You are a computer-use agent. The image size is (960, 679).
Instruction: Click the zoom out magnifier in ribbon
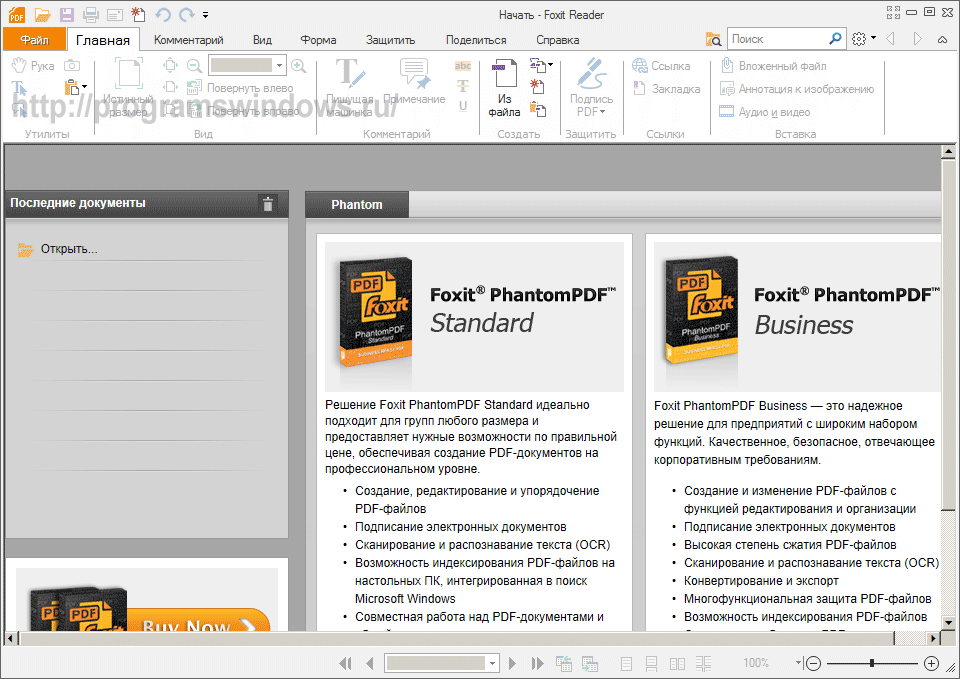(x=194, y=66)
